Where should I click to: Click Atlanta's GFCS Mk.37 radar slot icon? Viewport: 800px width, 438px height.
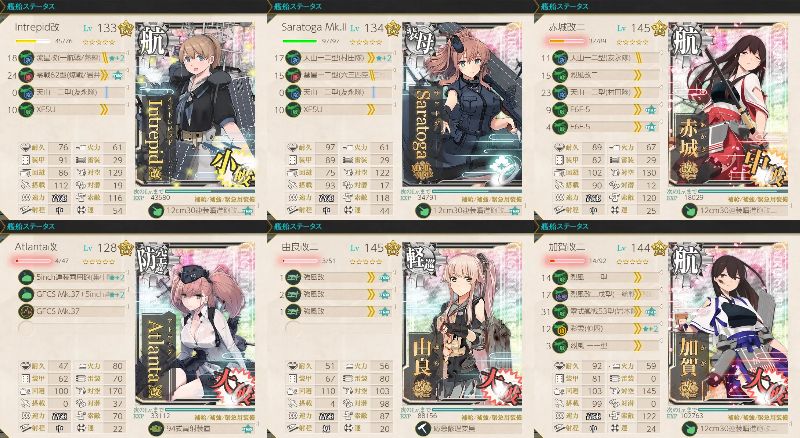[x=26, y=311]
